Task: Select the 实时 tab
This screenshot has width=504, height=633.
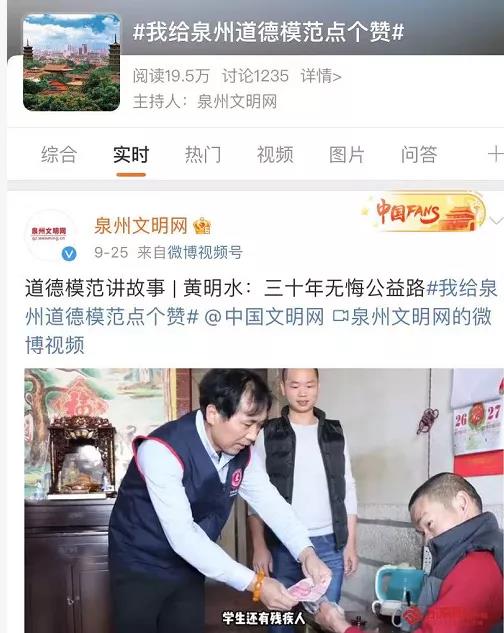Action: (131, 155)
